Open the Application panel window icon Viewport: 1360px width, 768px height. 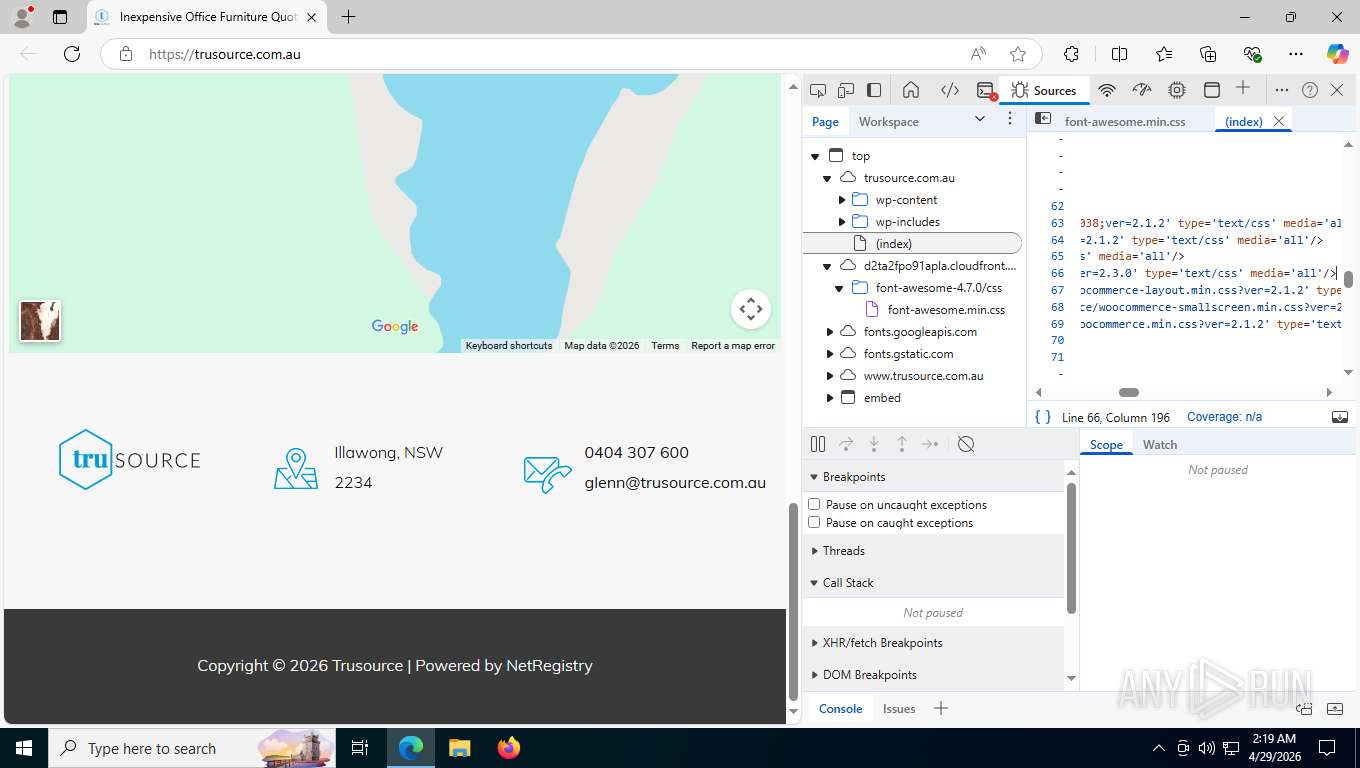(1211, 90)
